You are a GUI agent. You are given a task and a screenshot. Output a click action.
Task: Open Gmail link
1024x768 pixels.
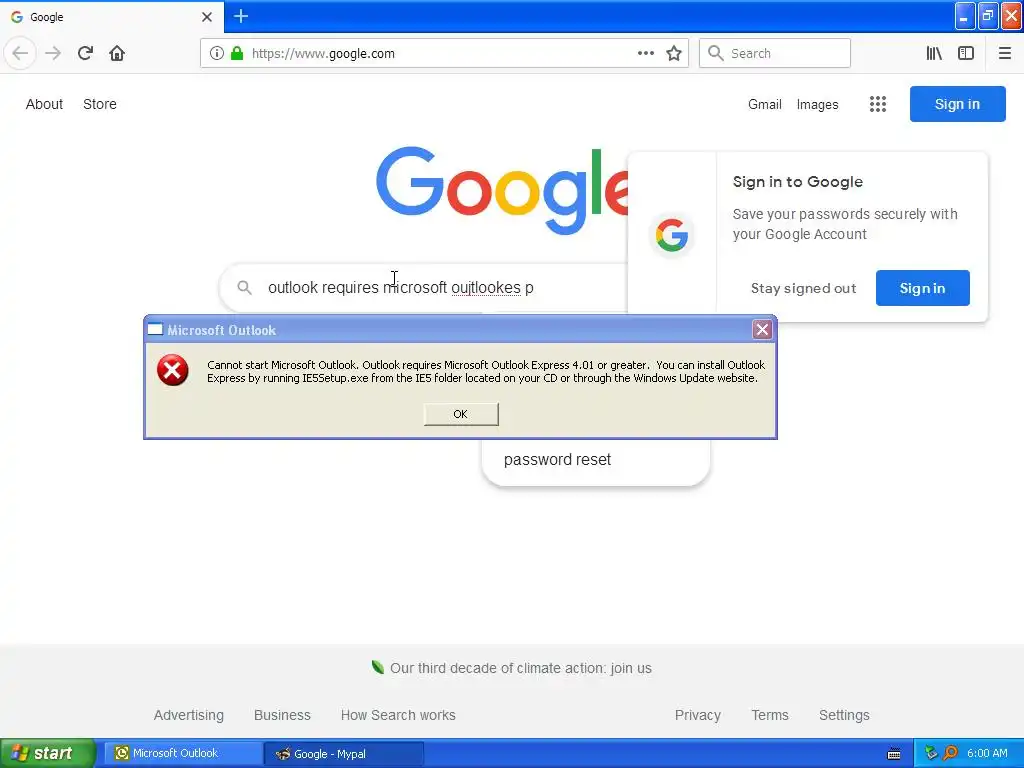765,104
